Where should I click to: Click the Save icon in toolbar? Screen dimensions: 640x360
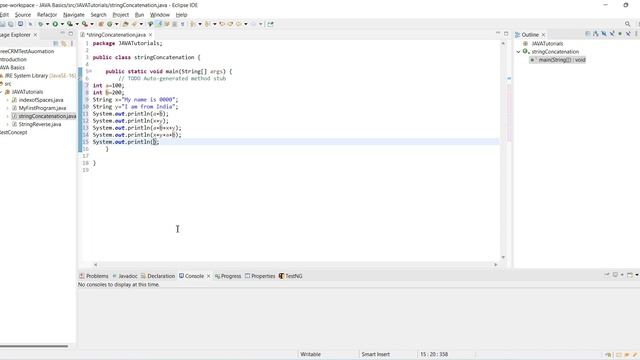[x=2, y=24]
